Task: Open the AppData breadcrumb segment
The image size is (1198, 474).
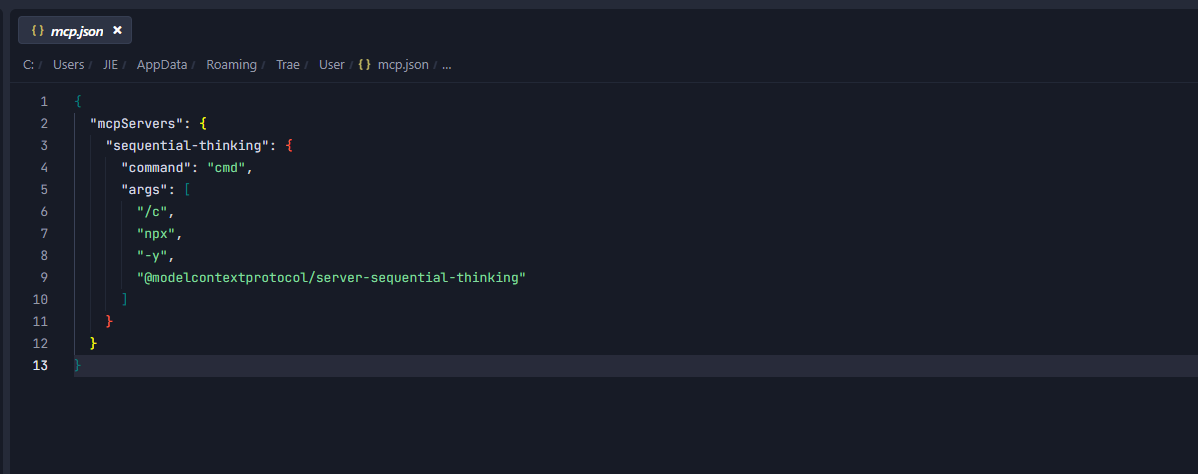Action: click(x=162, y=65)
